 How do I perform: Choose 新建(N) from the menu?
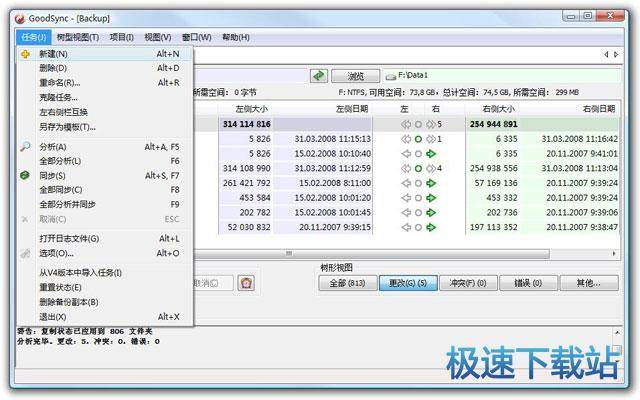[104, 54]
